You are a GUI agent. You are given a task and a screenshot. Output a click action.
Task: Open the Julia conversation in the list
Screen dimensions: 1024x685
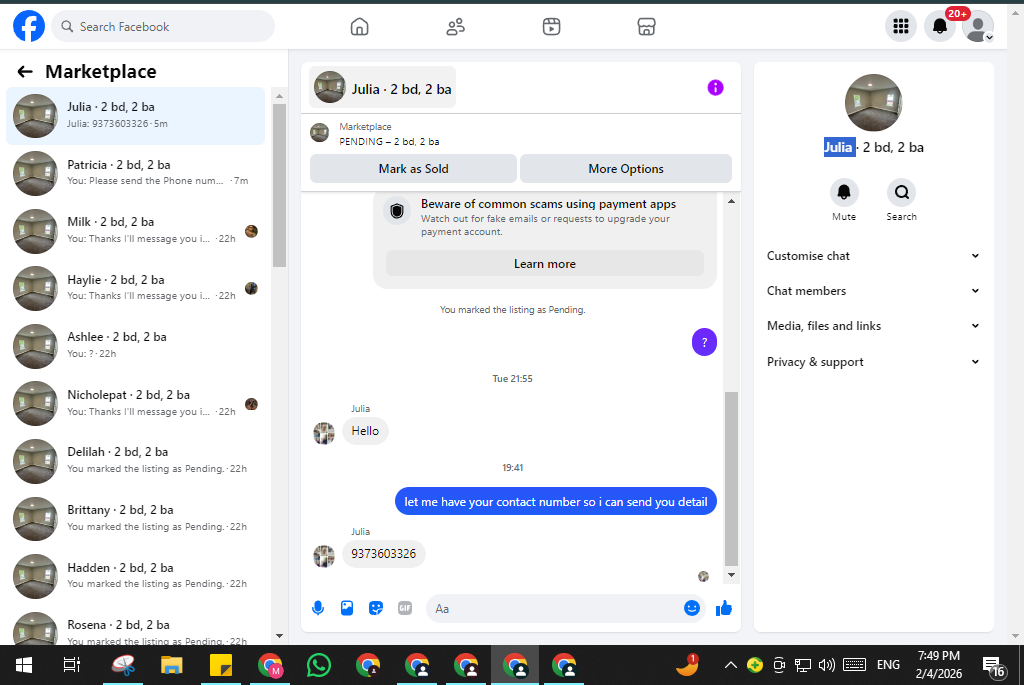coord(136,116)
